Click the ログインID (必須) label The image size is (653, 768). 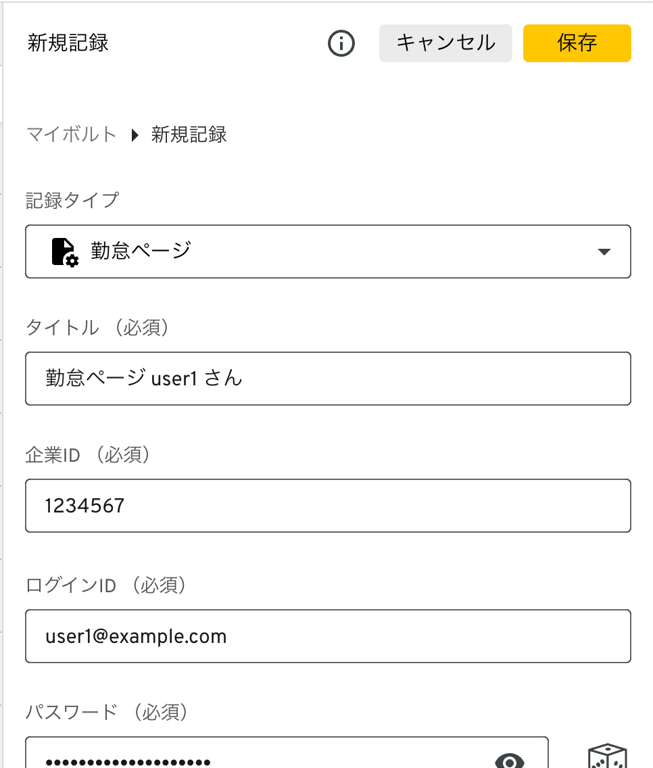coord(106,584)
